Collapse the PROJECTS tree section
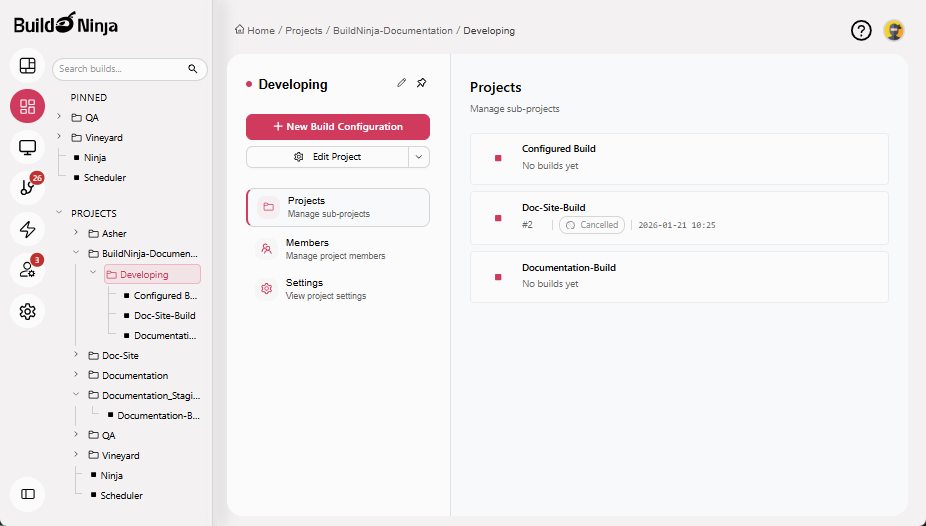The width and height of the screenshot is (926, 526). (x=59, y=213)
